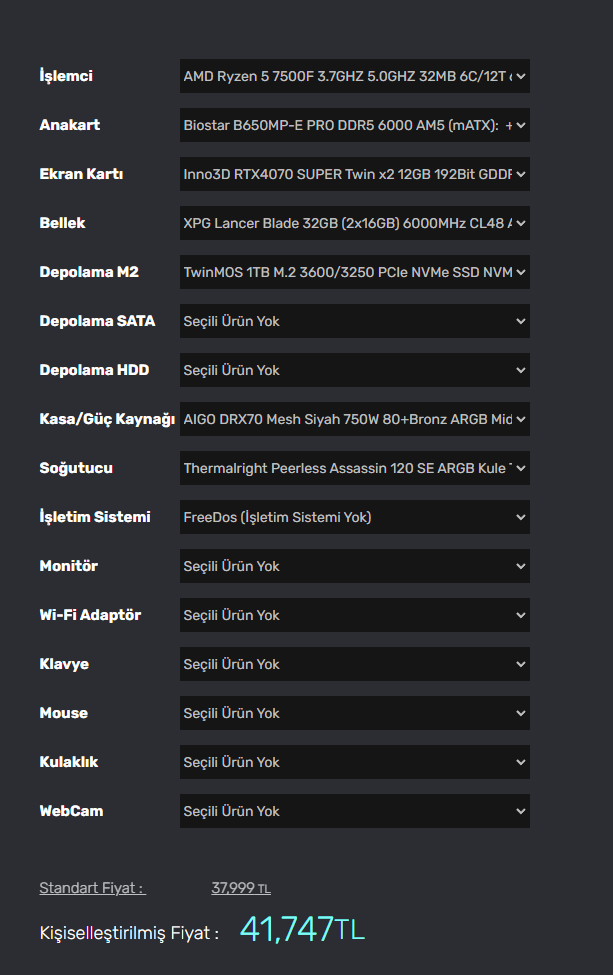
Task: Open the Mouse selection dropdown
Action: 354,713
